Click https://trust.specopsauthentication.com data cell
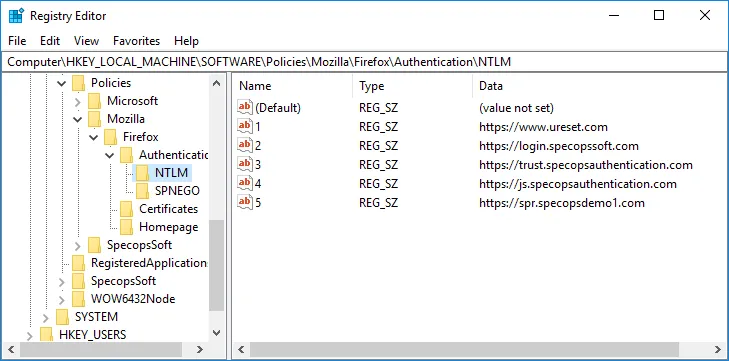 coord(585,165)
